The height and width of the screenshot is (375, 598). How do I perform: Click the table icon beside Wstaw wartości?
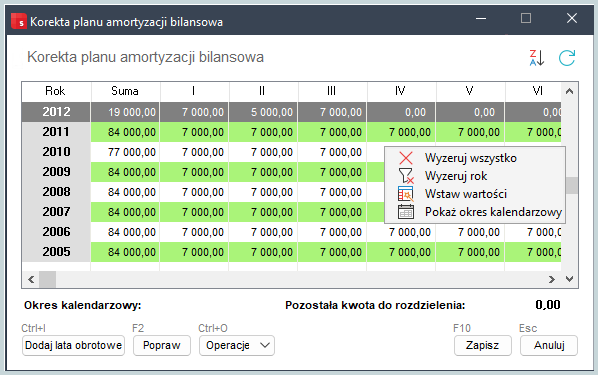406,194
